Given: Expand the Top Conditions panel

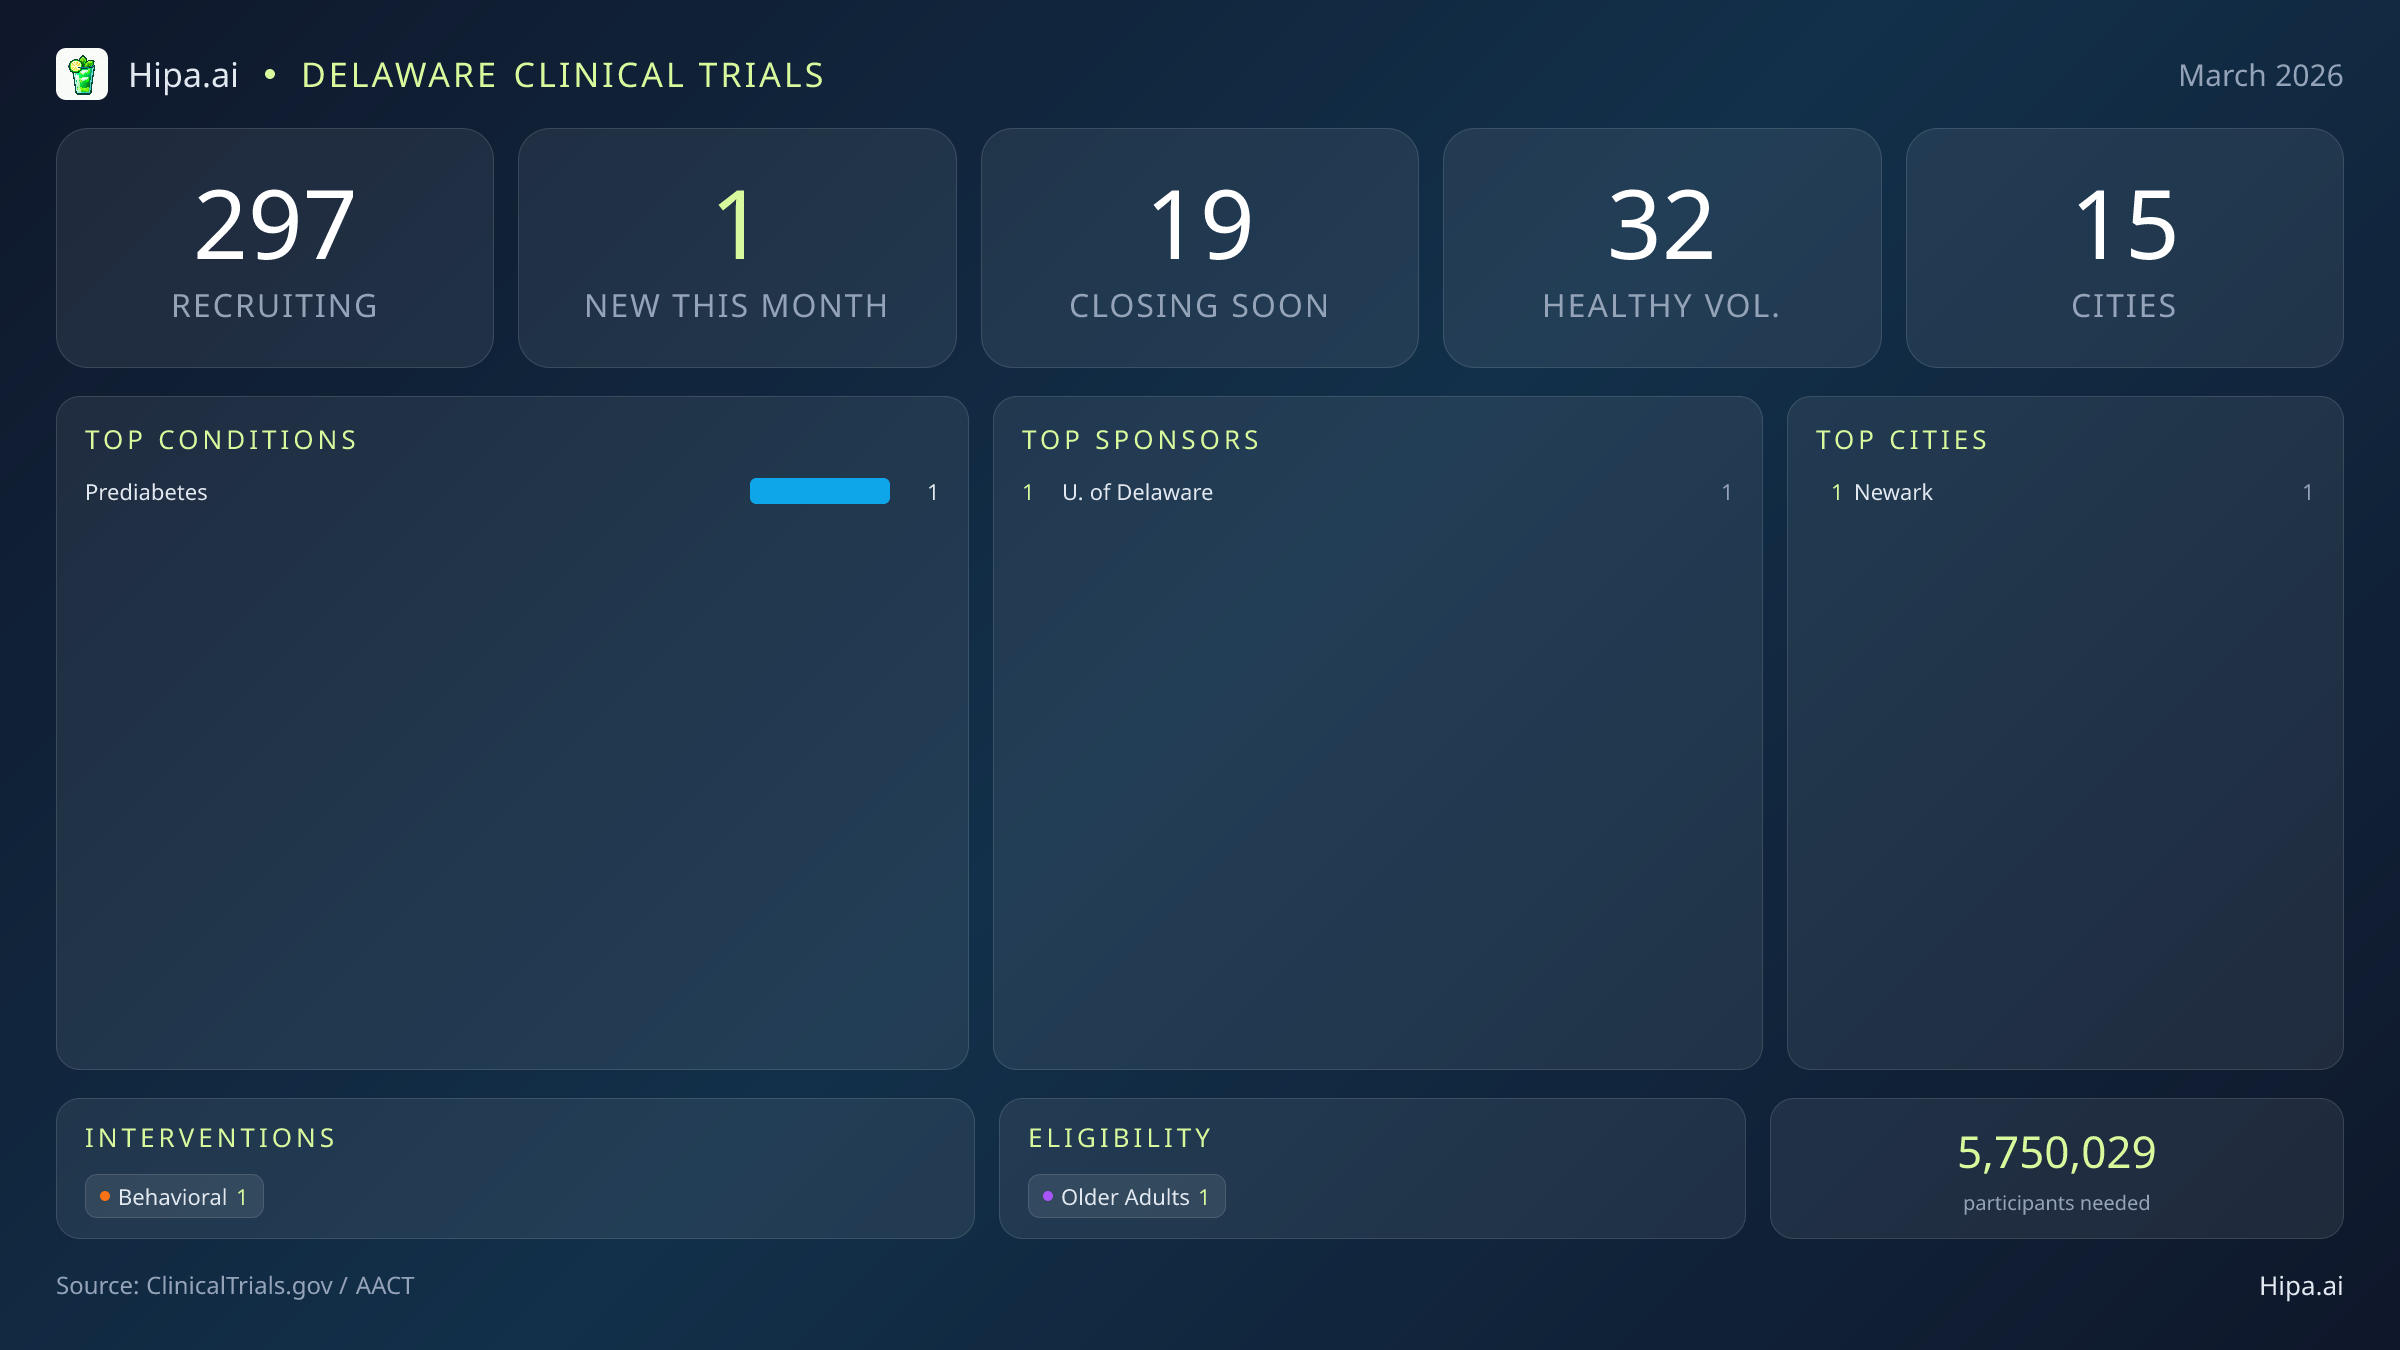Looking at the screenshot, I should [x=222, y=440].
